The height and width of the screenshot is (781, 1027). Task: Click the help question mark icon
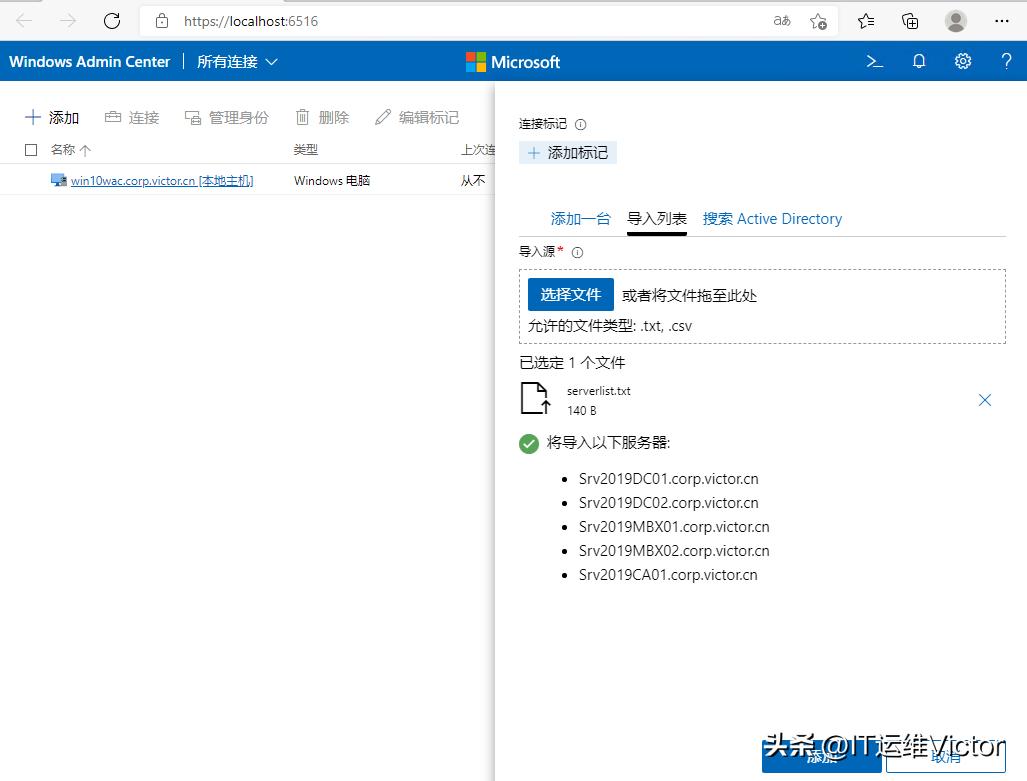pyautogui.click(x=1006, y=61)
